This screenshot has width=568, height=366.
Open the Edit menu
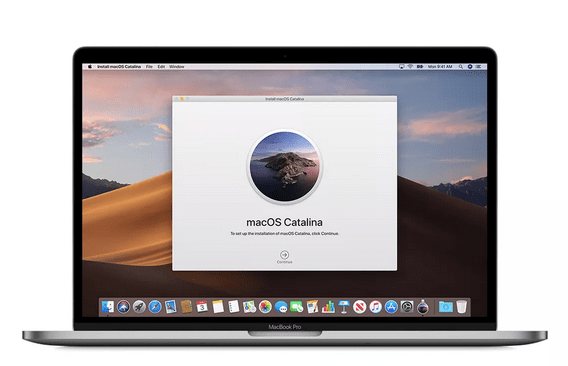pyautogui.click(x=161, y=67)
